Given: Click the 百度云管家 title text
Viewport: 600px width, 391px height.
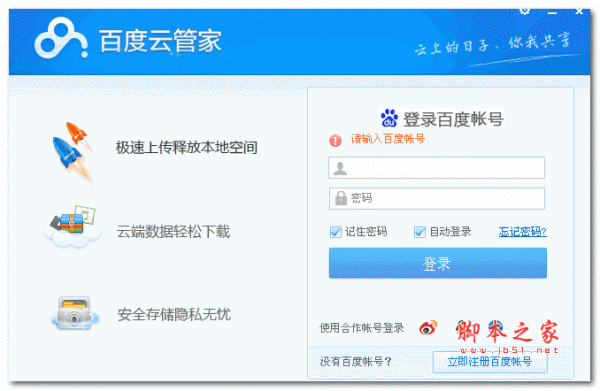Looking at the screenshot, I should 160,41.
